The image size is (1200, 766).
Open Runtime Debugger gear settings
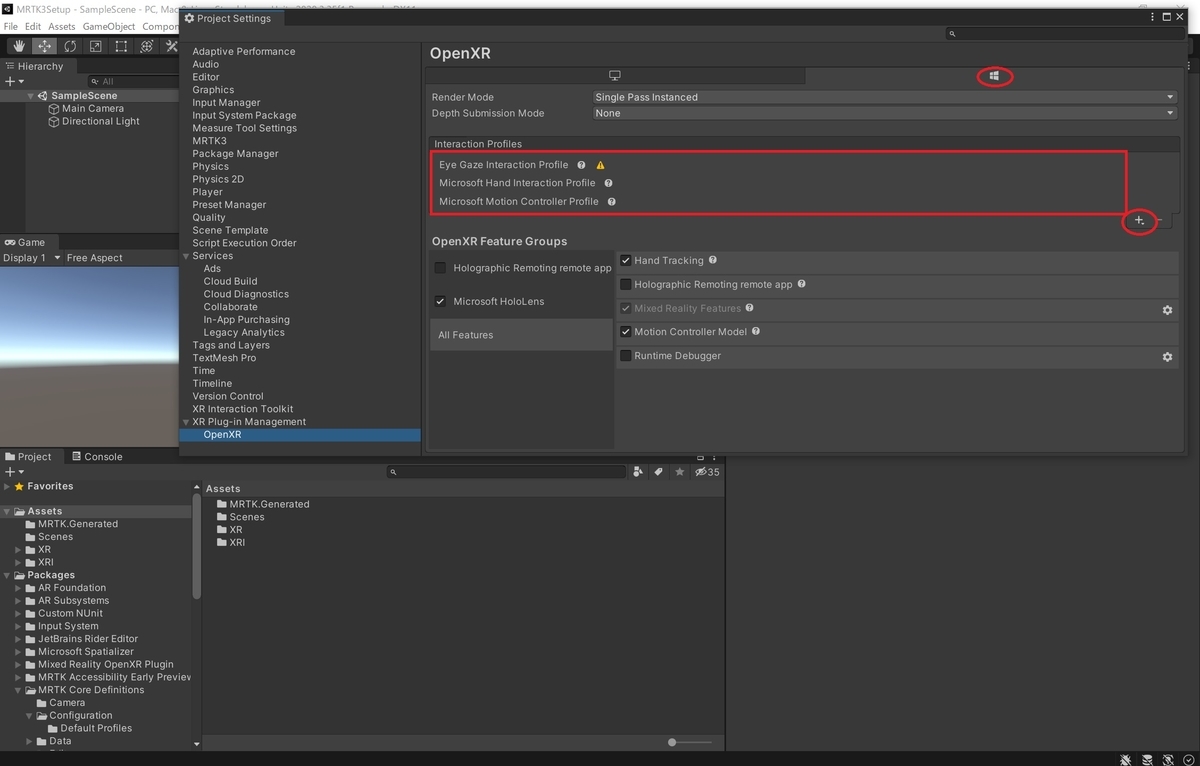1167,357
